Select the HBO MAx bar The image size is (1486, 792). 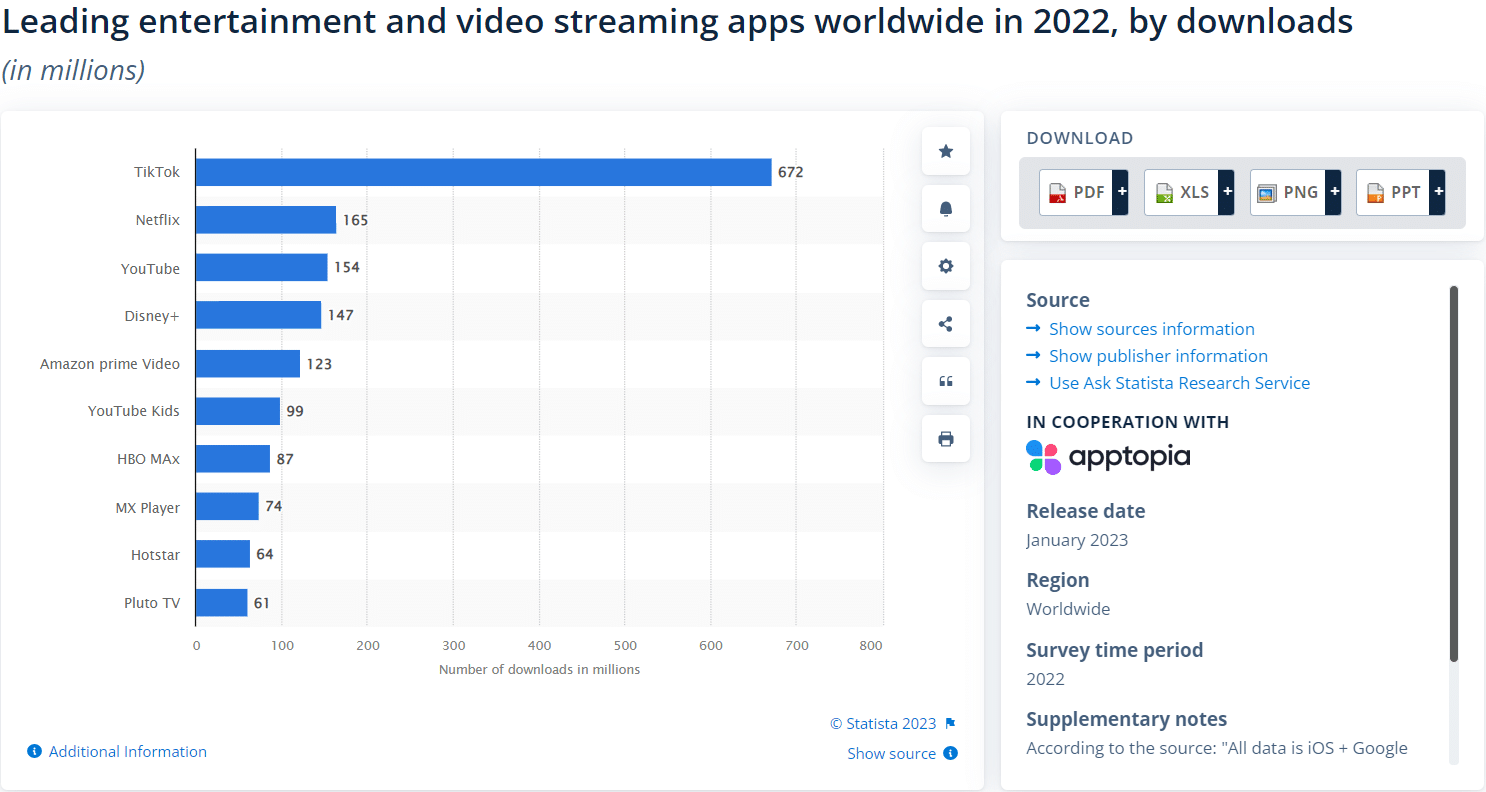click(233, 459)
